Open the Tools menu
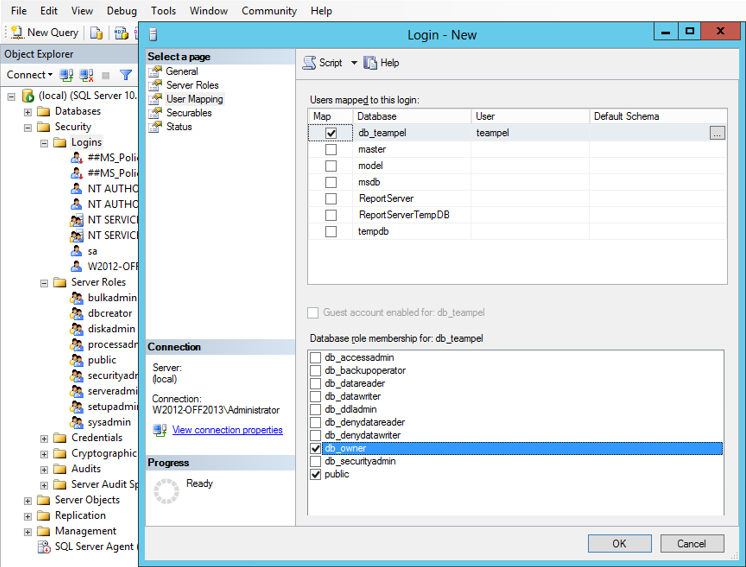 (163, 11)
